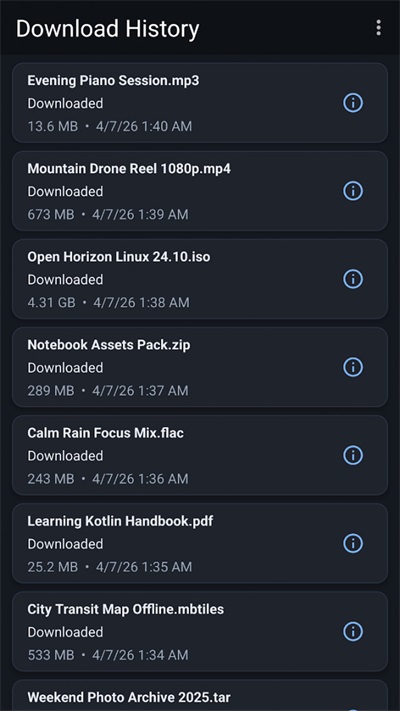
Task: Open Learning Kotlin Handbook.pdf download
Action: click(x=200, y=543)
